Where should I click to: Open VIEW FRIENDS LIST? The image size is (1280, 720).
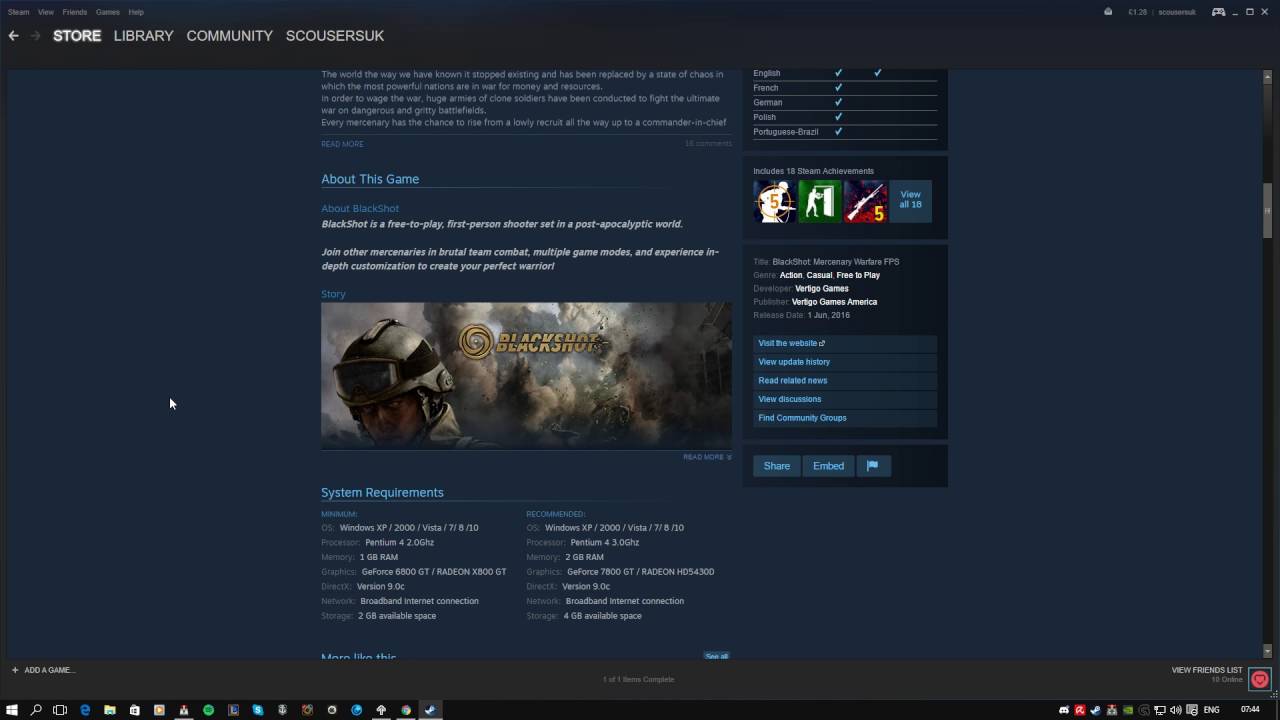pos(1207,670)
